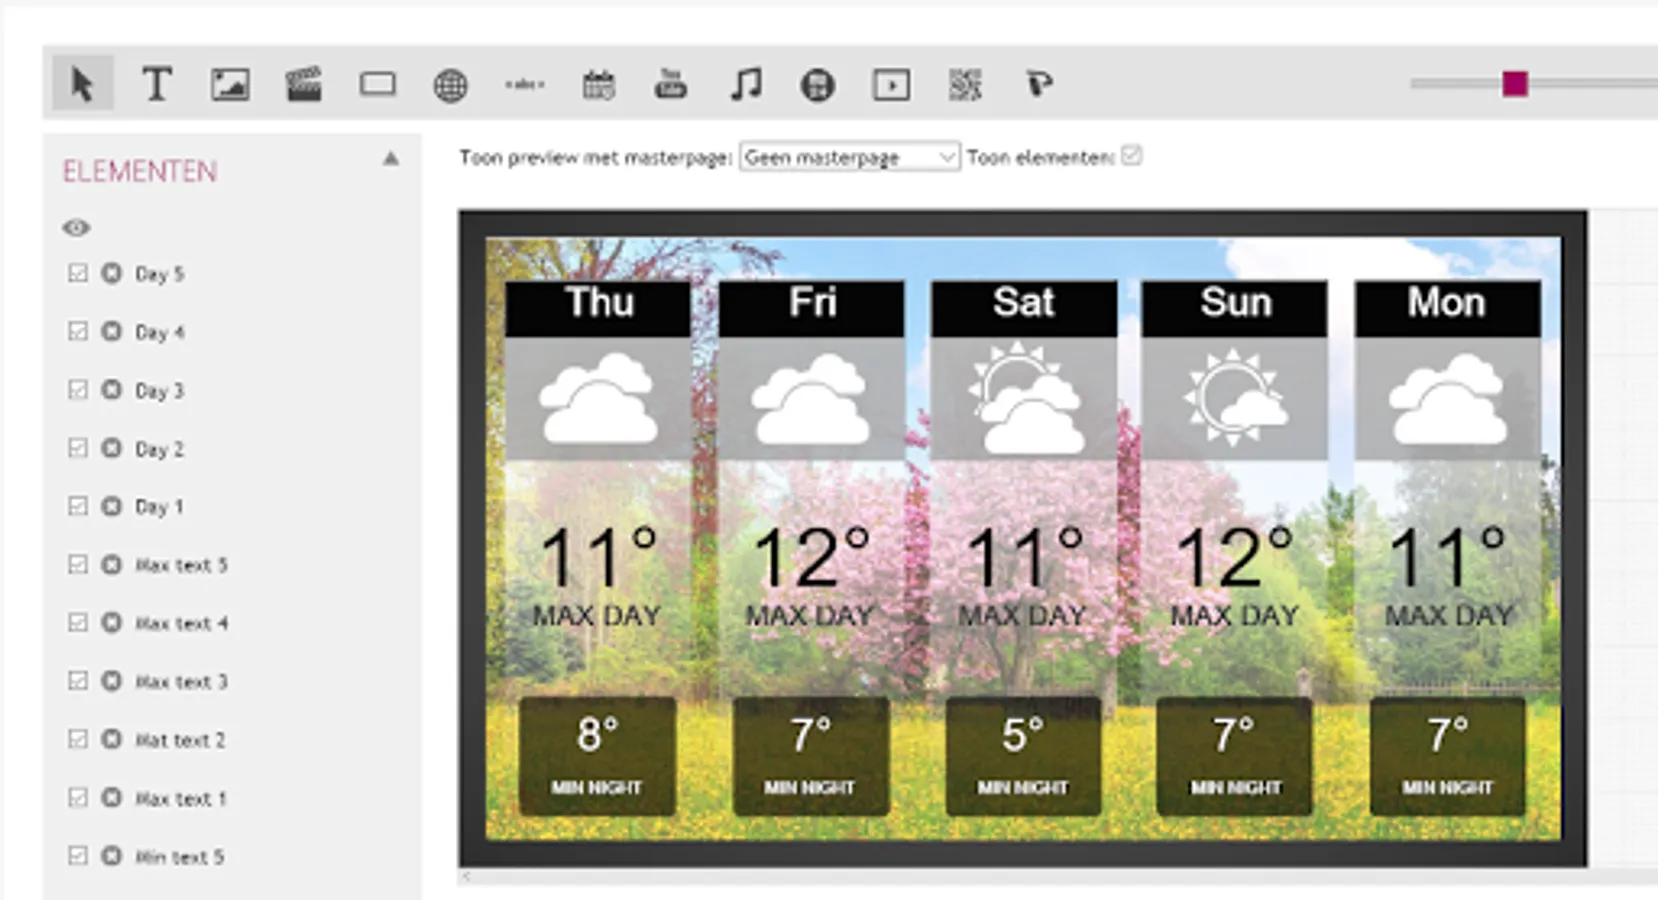Click the round remove icon beside Day 3
1658x900 pixels.
[x=111, y=390]
